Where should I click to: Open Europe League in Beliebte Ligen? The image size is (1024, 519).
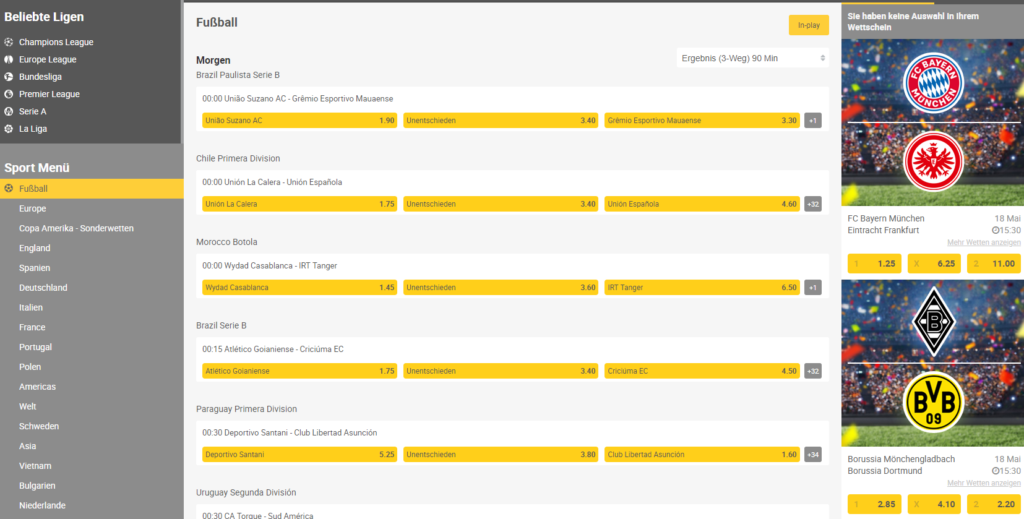48,59
